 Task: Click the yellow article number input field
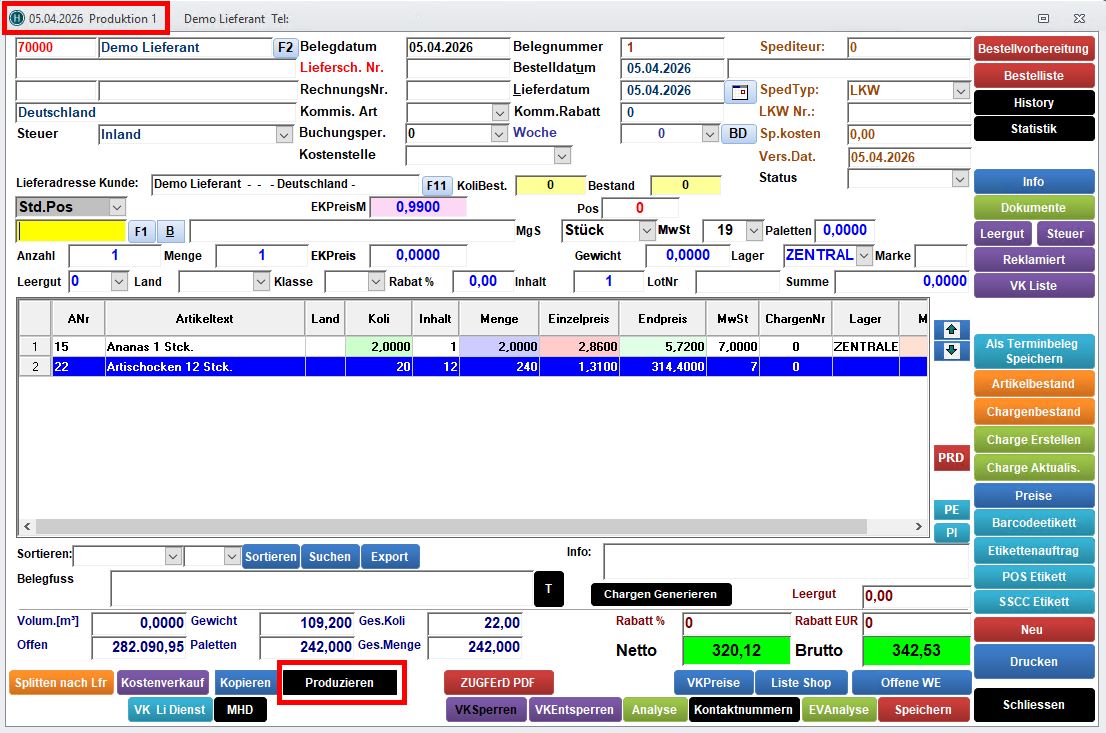pyautogui.click(x=71, y=231)
